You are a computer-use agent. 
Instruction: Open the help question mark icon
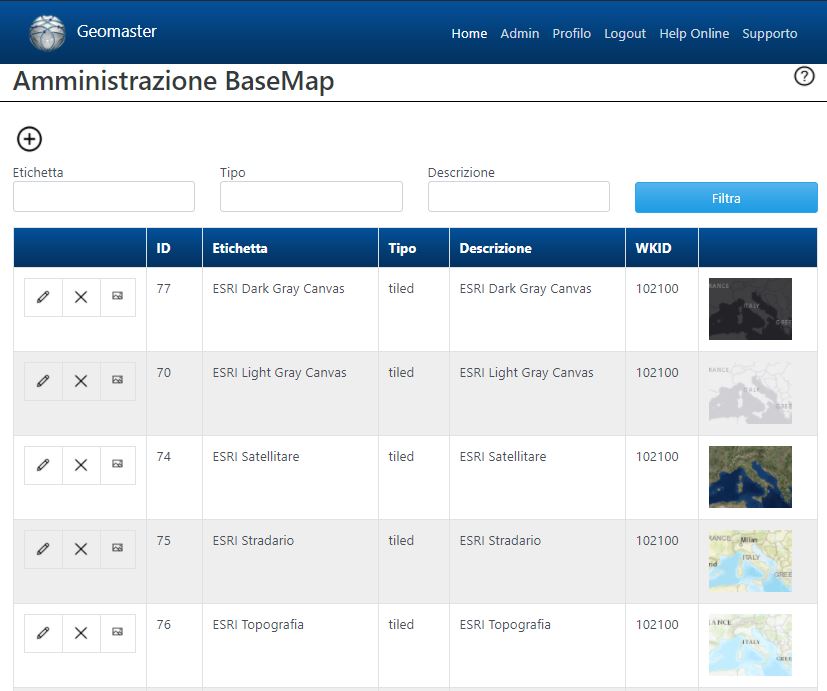click(804, 76)
